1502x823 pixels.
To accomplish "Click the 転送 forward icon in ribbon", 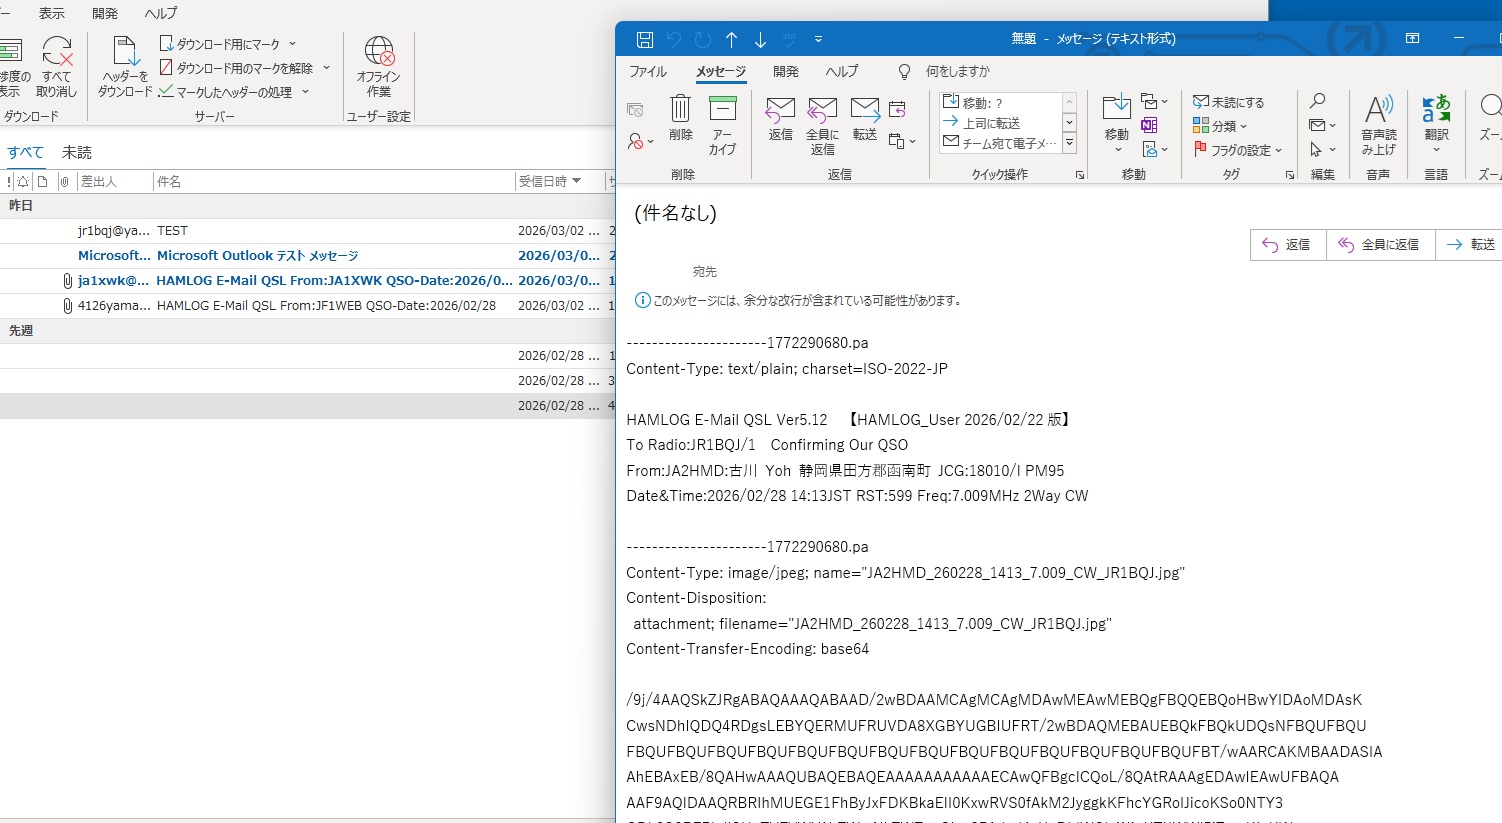I will tap(864, 110).
